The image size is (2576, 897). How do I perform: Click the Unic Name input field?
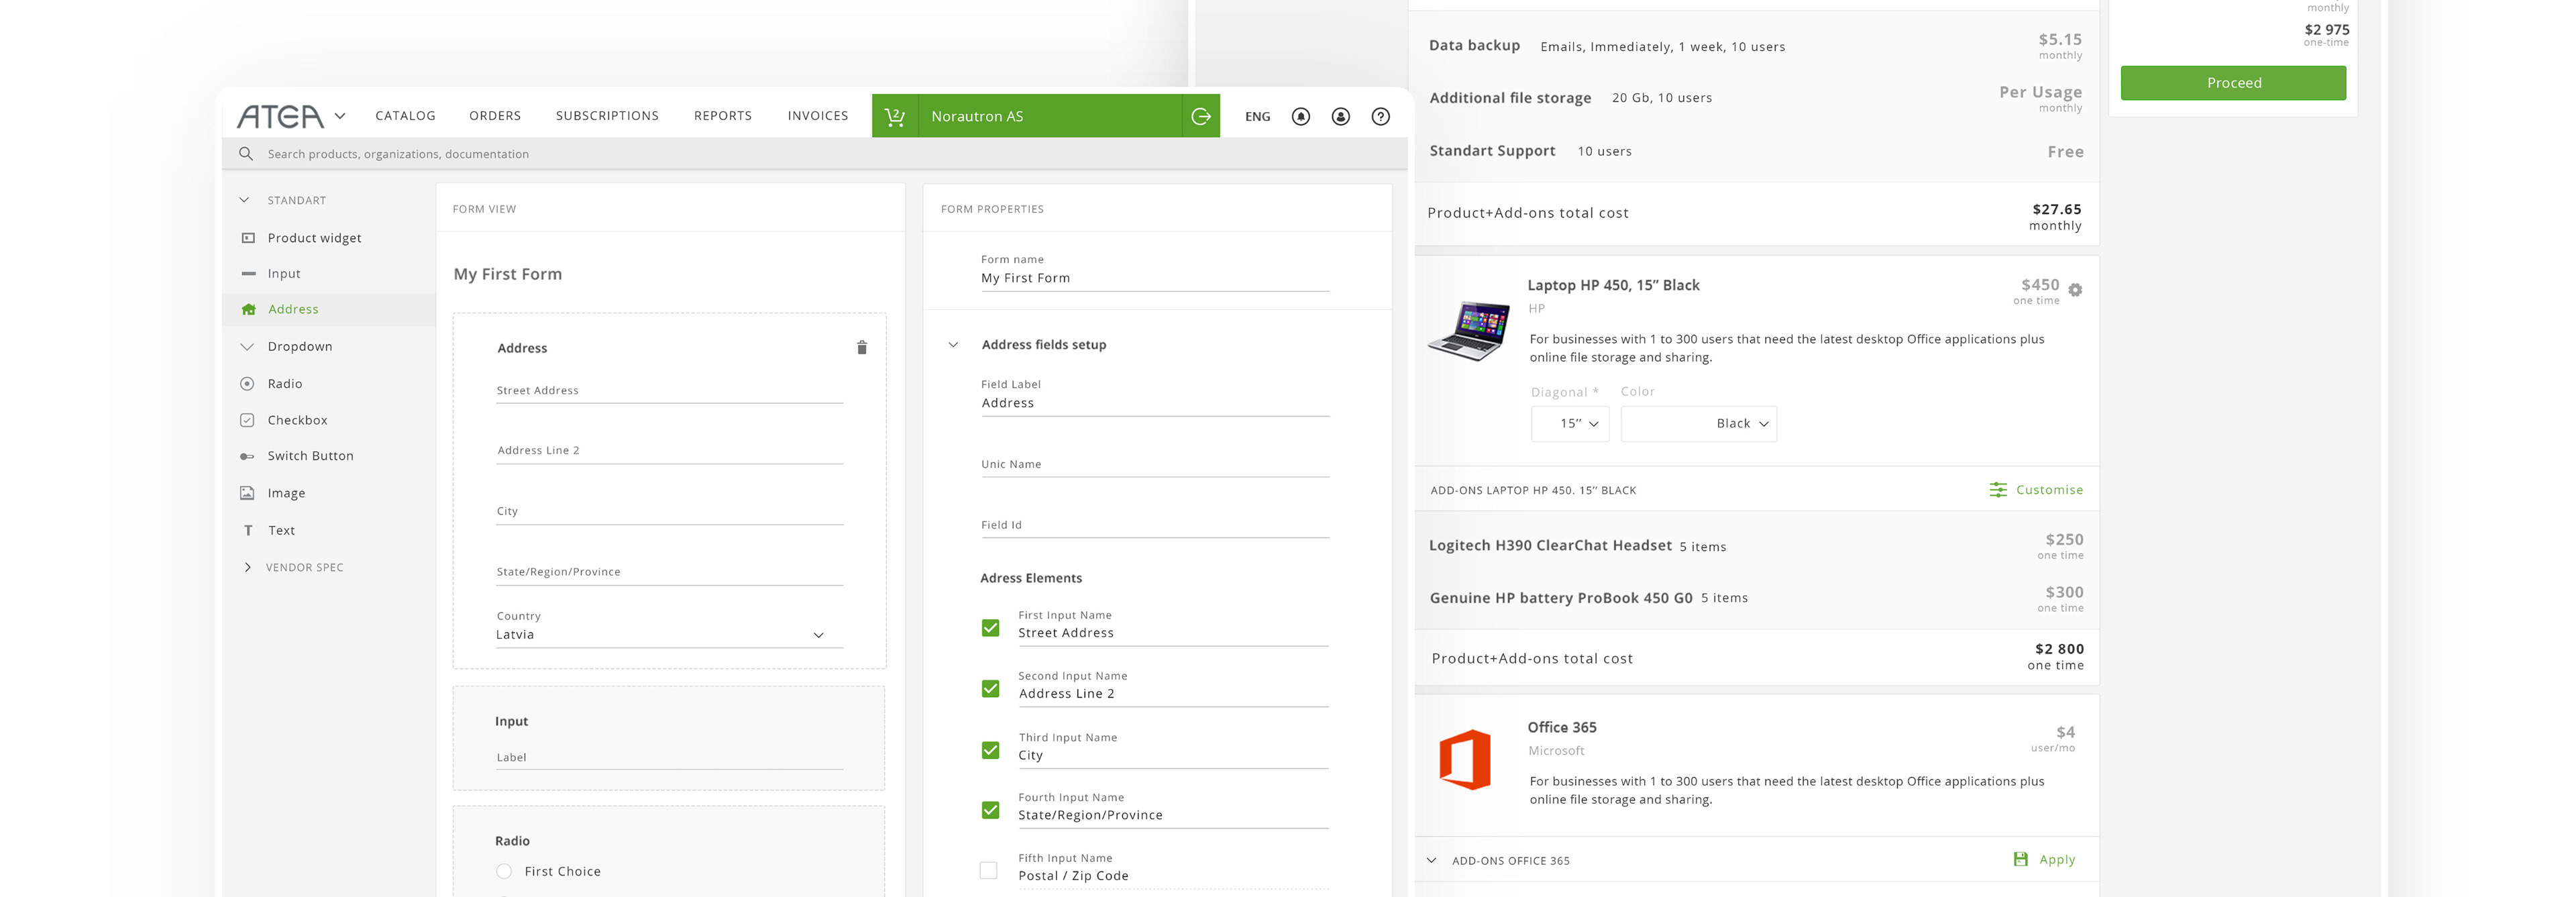pyautogui.click(x=1155, y=465)
